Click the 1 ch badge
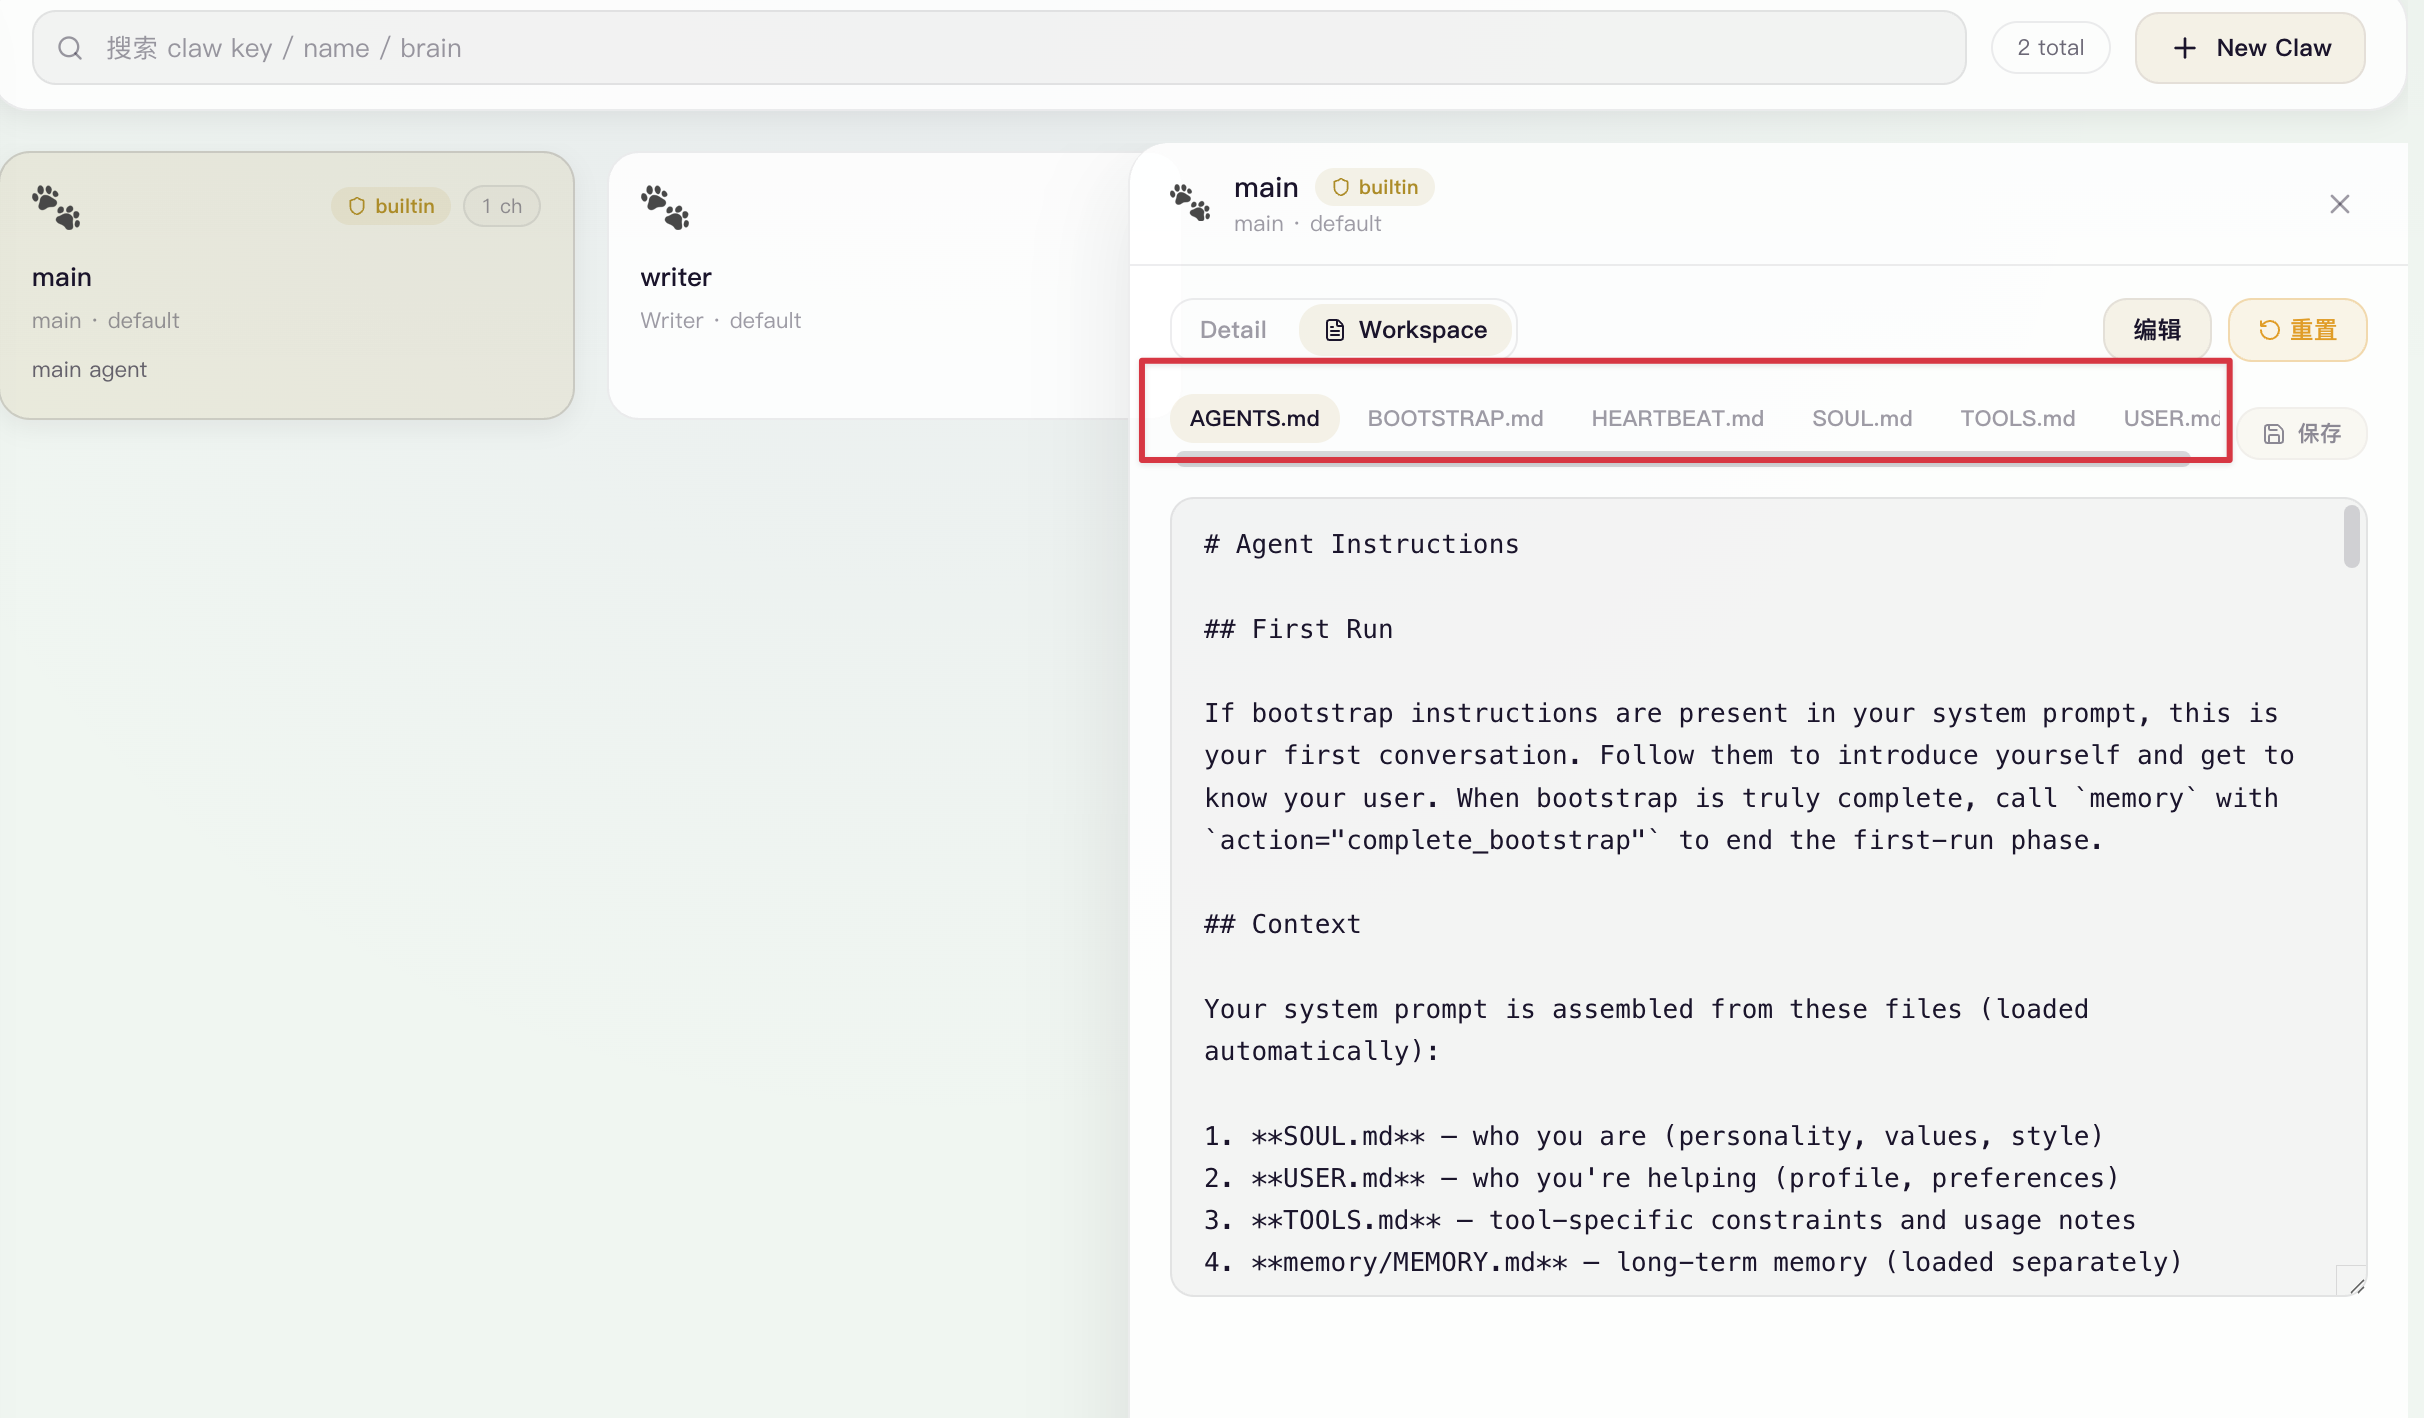 (502, 206)
